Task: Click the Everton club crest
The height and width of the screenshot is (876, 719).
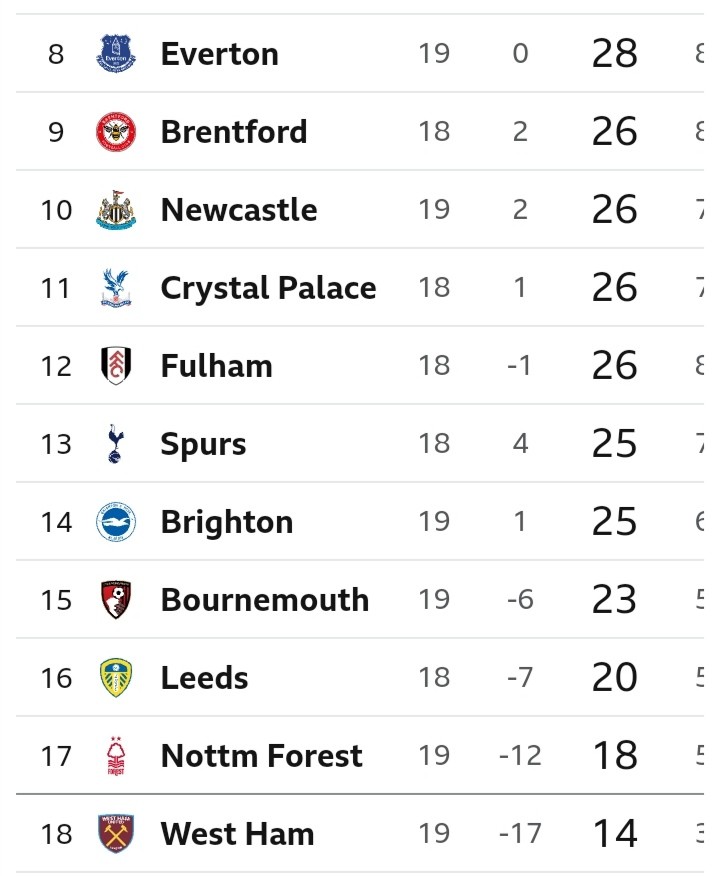Action: (x=115, y=53)
